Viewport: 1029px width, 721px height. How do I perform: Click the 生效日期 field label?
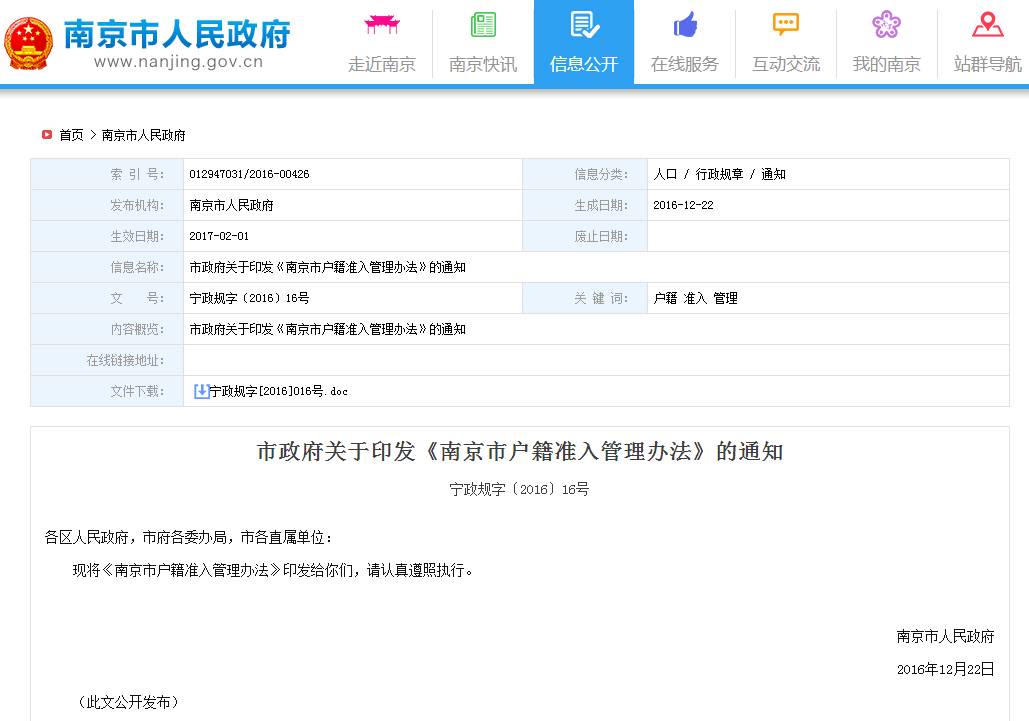[x=137, y=236]
